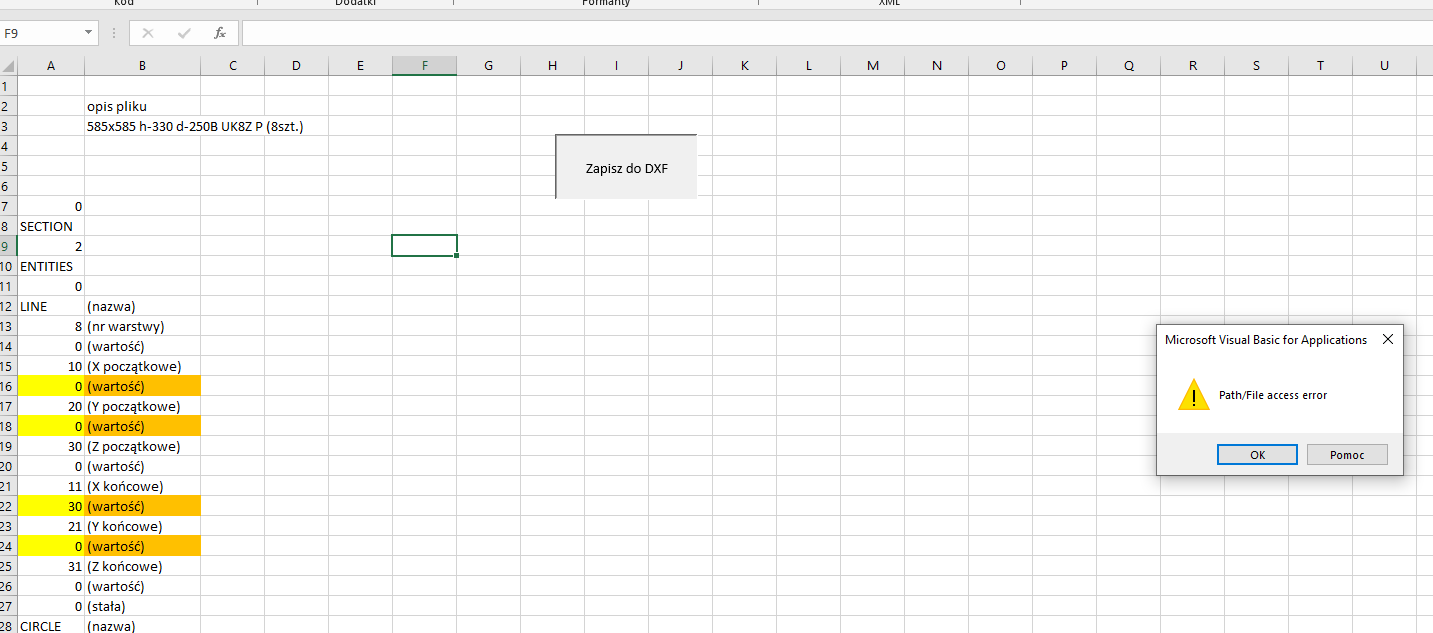Image resolution: width=1433 pixels, height=633 pixels.
Task: Select row 9 header
Action: click(9, 246)
